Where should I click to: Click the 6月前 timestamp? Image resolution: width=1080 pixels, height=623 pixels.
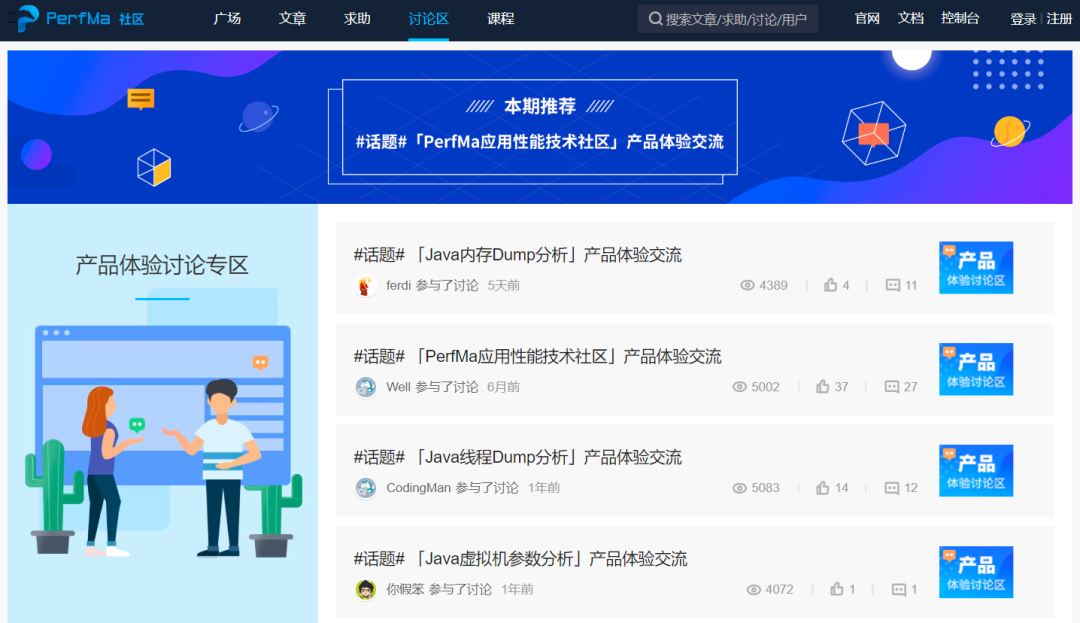(503, 387)
